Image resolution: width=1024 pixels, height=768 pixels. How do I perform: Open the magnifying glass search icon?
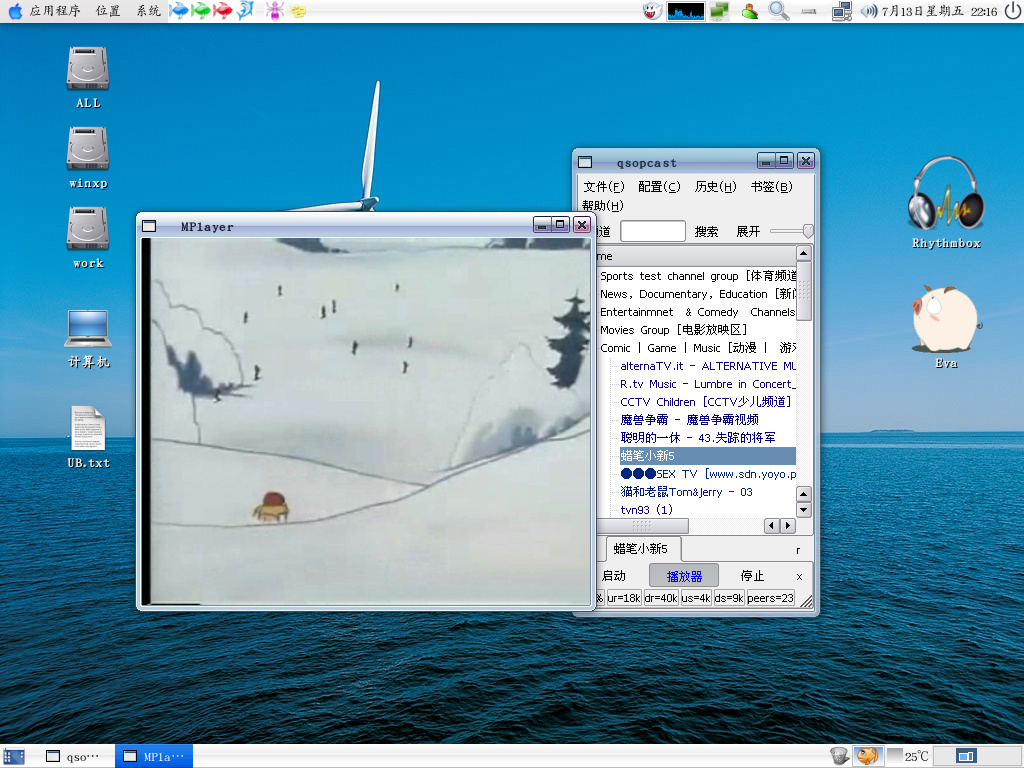pos(778,11)
